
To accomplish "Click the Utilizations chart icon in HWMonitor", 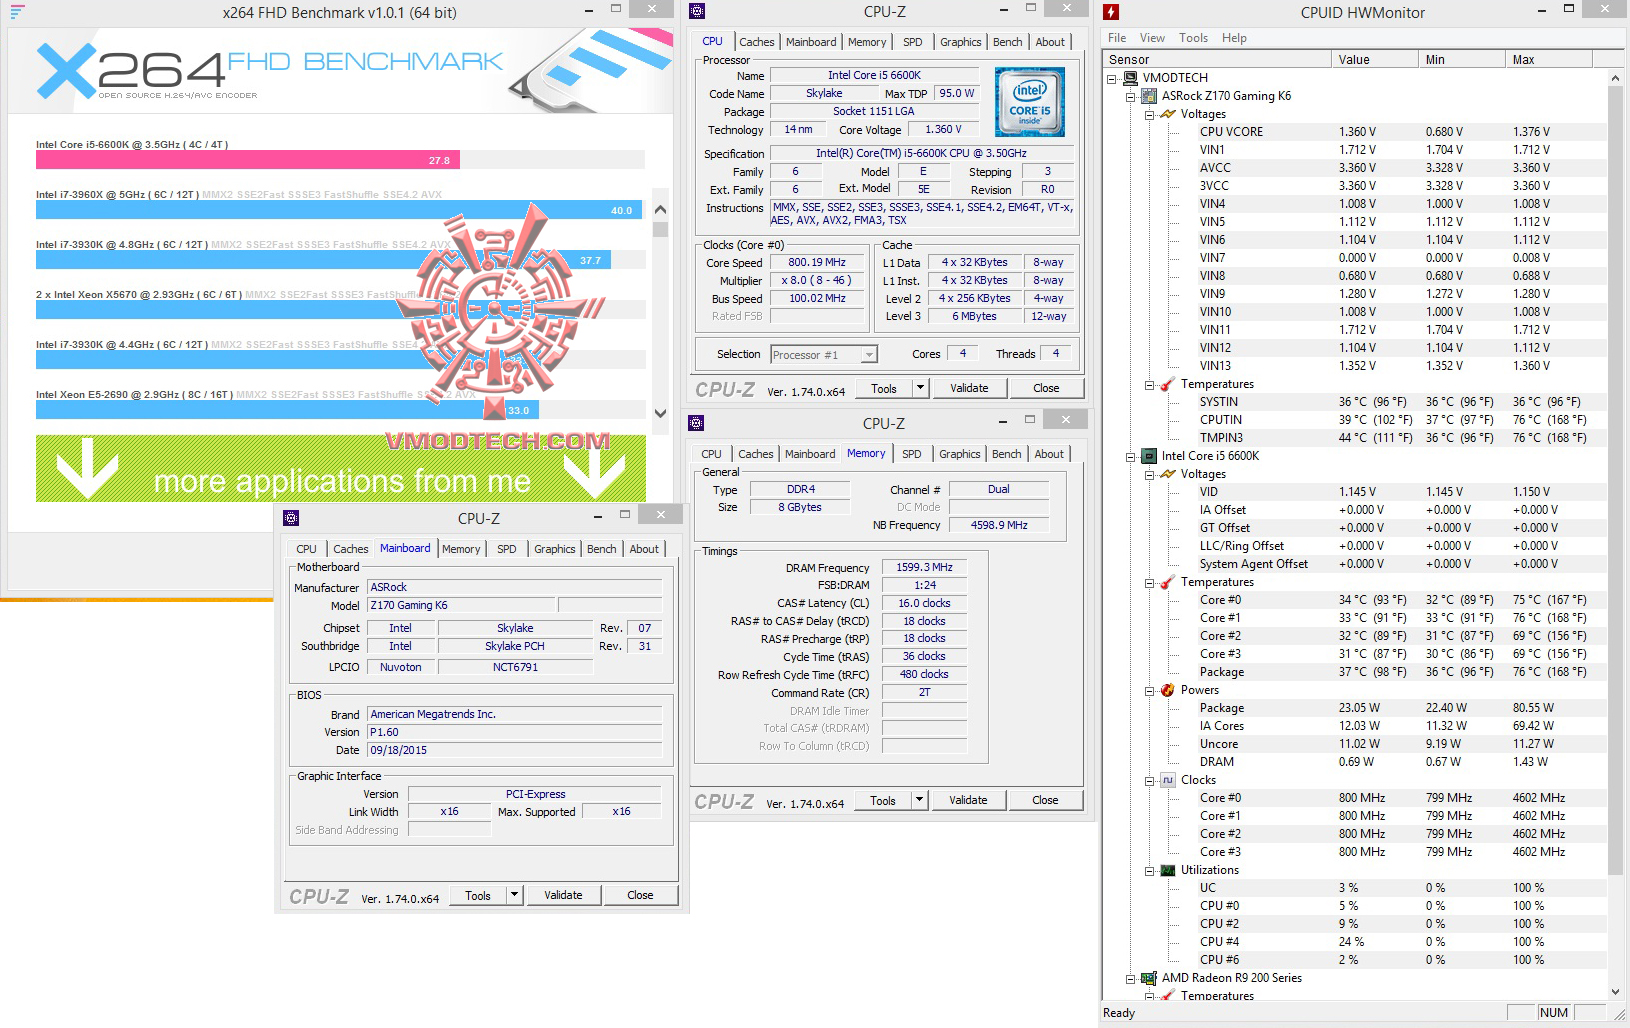I will coord(1168,870).
